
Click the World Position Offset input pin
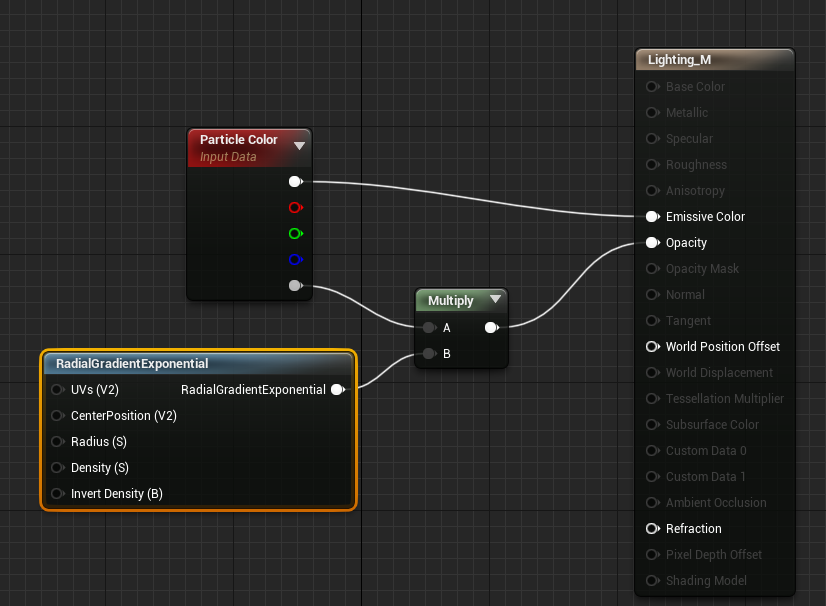point(653,347)
